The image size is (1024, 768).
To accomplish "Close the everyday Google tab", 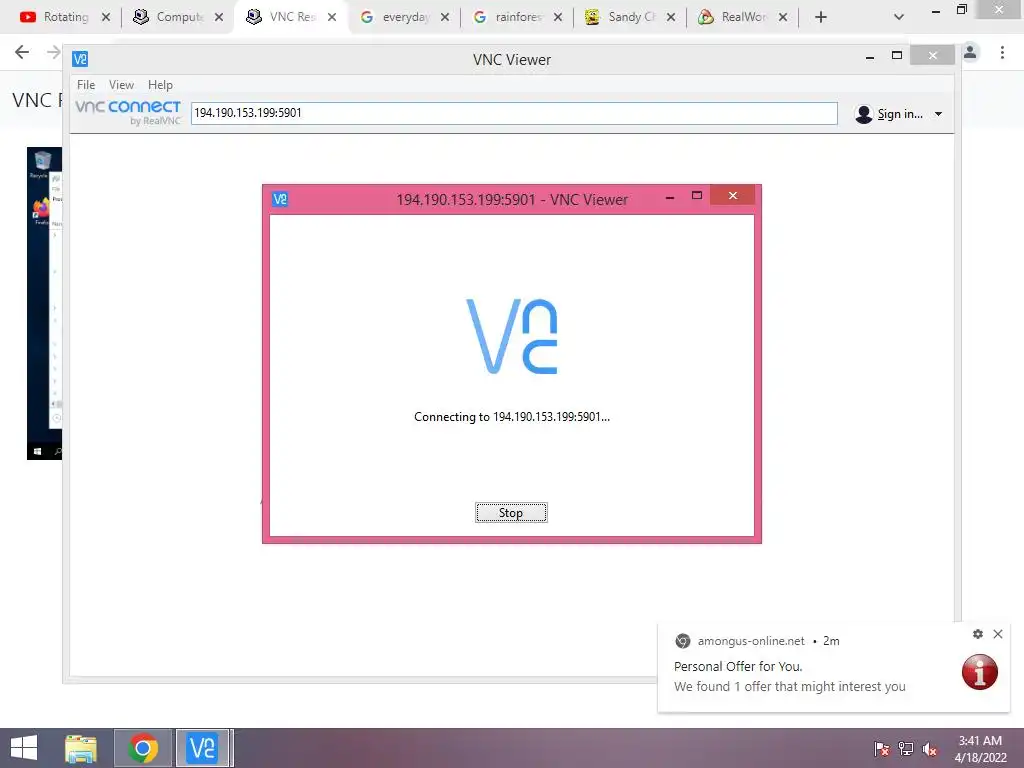I will (x=445, y=17).
